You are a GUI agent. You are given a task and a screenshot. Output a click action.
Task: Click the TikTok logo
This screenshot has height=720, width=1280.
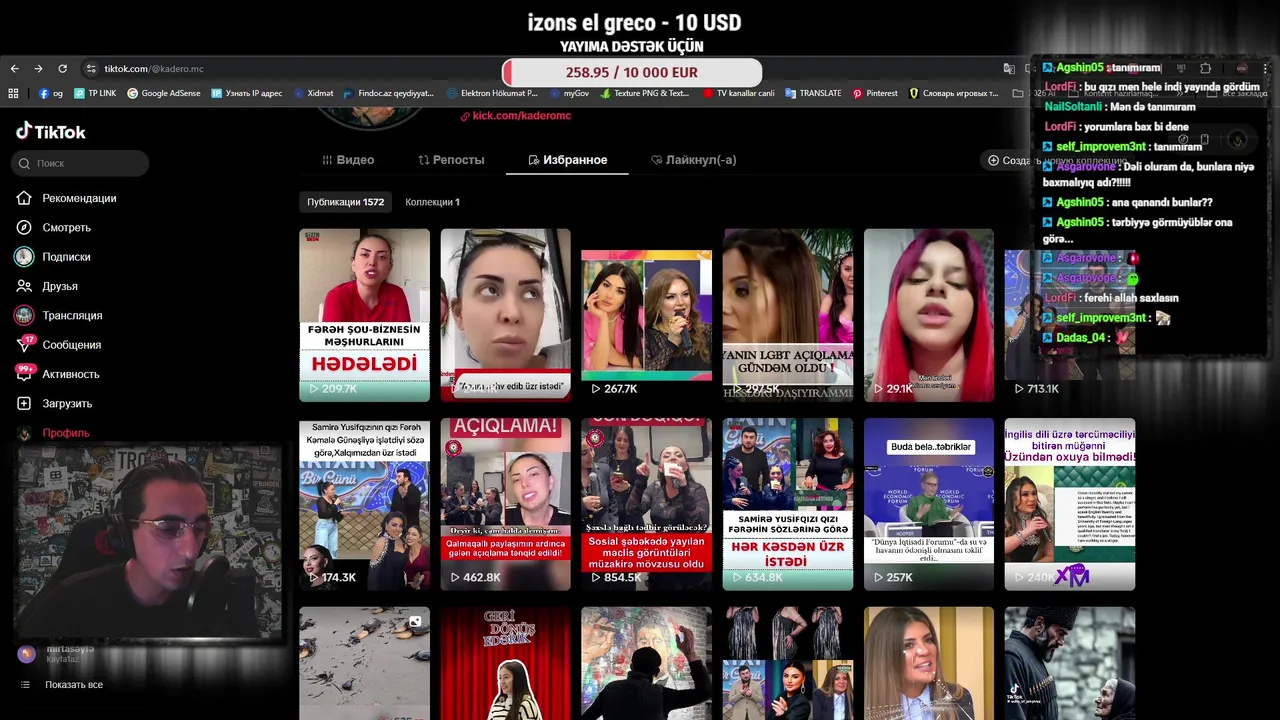click(50, 131)
